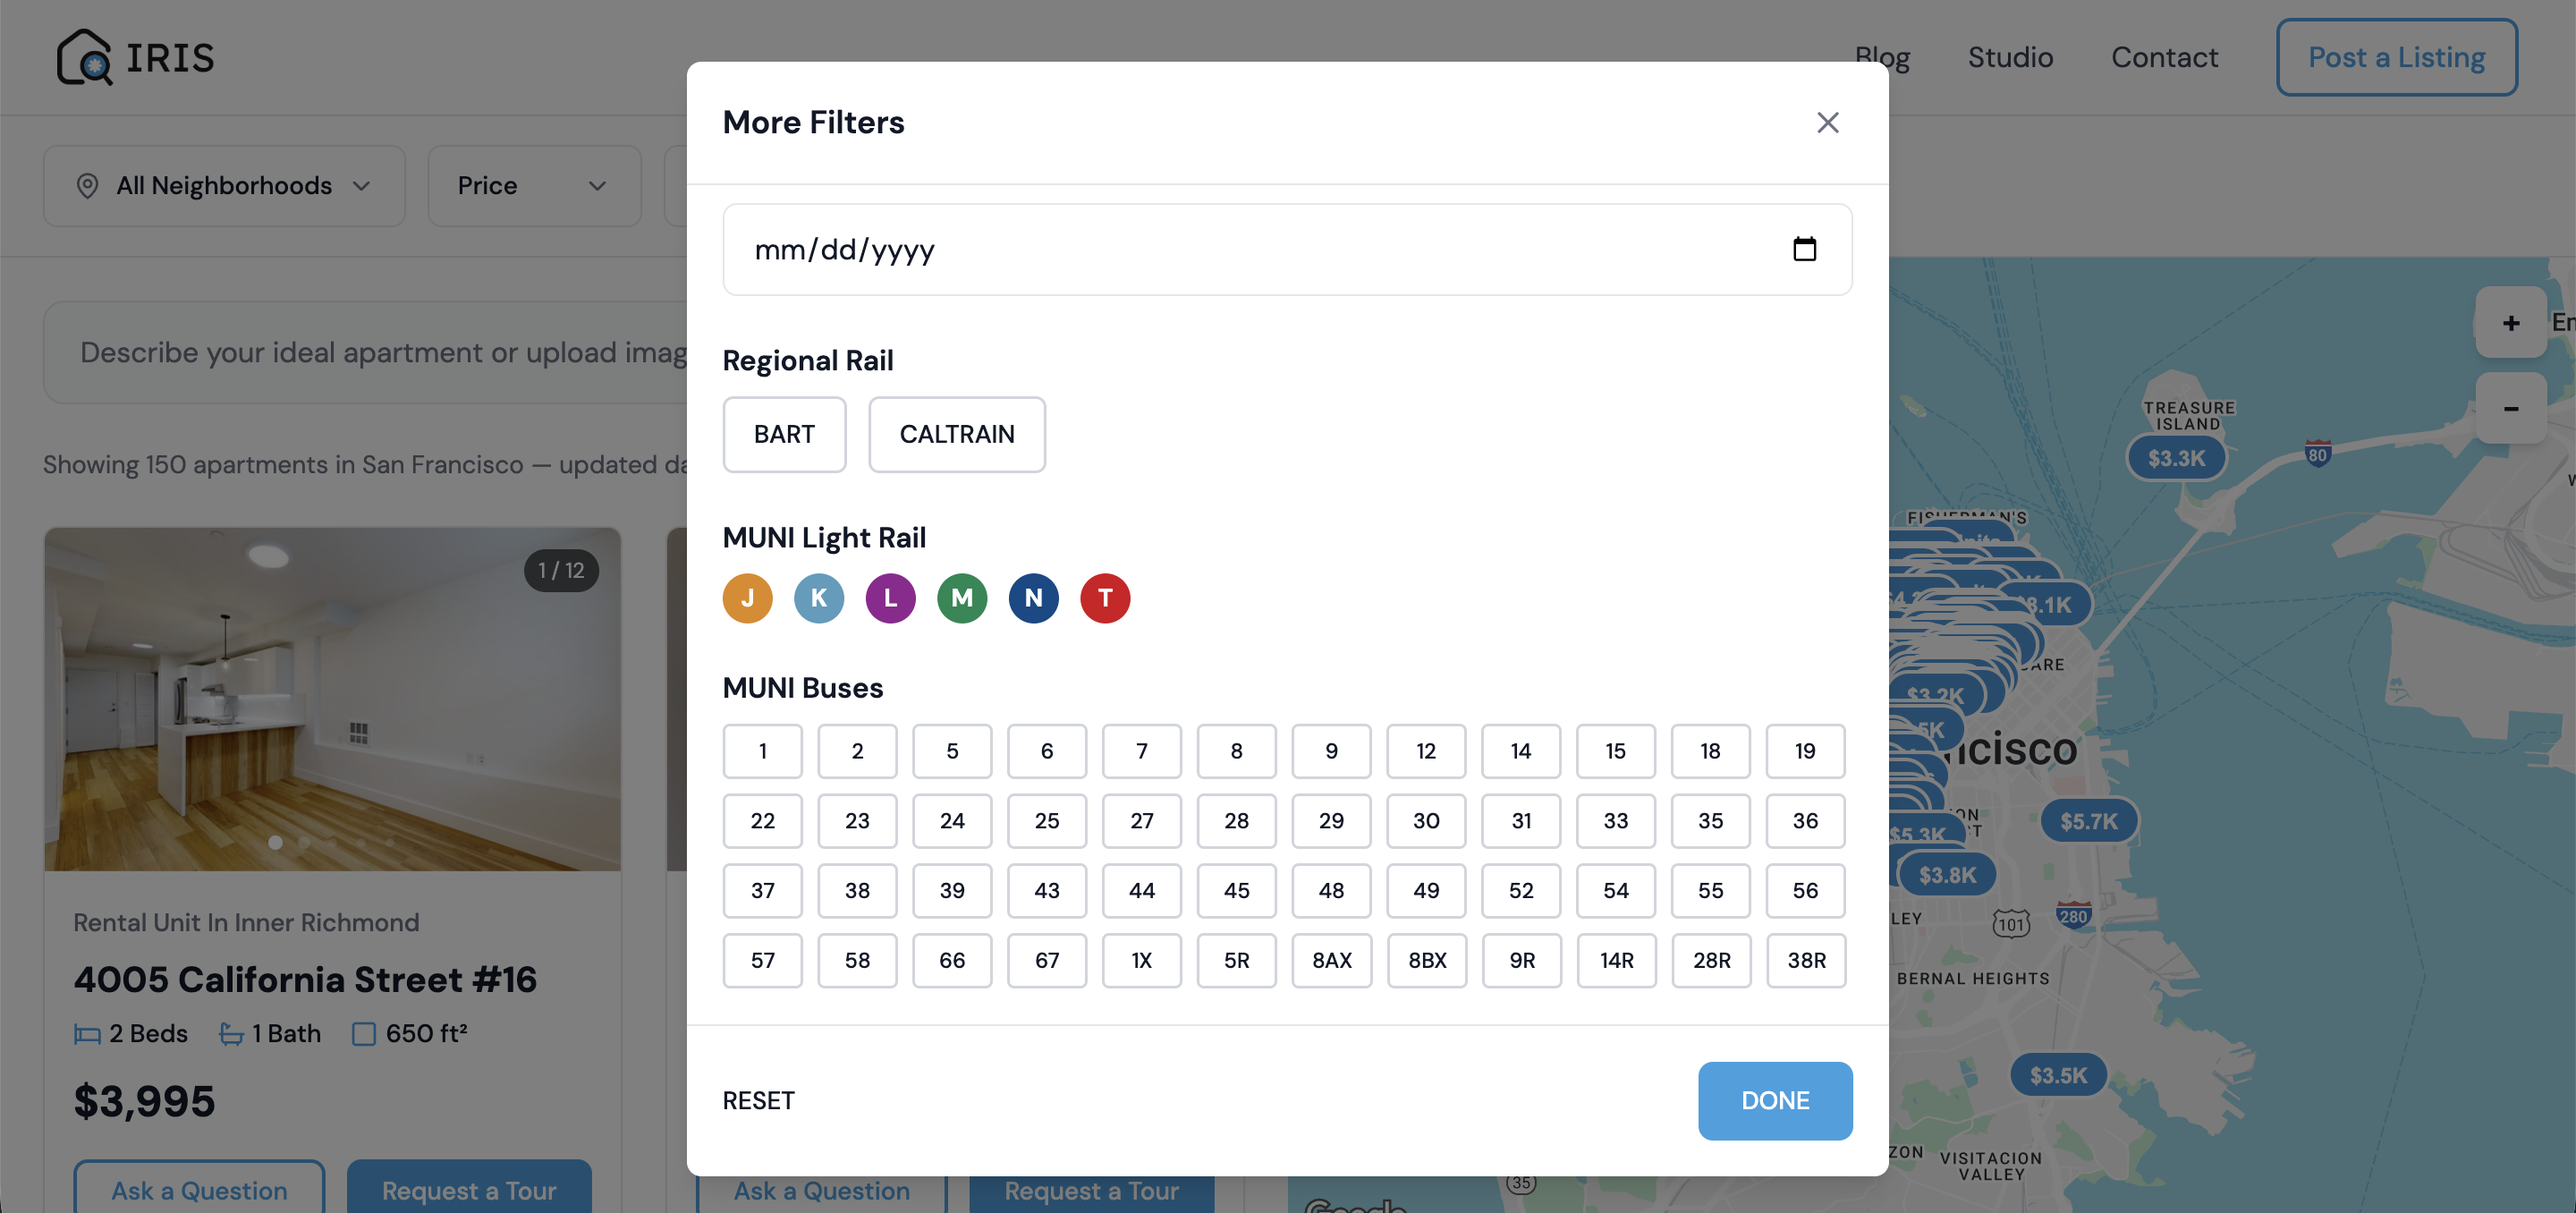Select the J light rail line icon
The image size is (2576, 1213).
coord(747,598)
